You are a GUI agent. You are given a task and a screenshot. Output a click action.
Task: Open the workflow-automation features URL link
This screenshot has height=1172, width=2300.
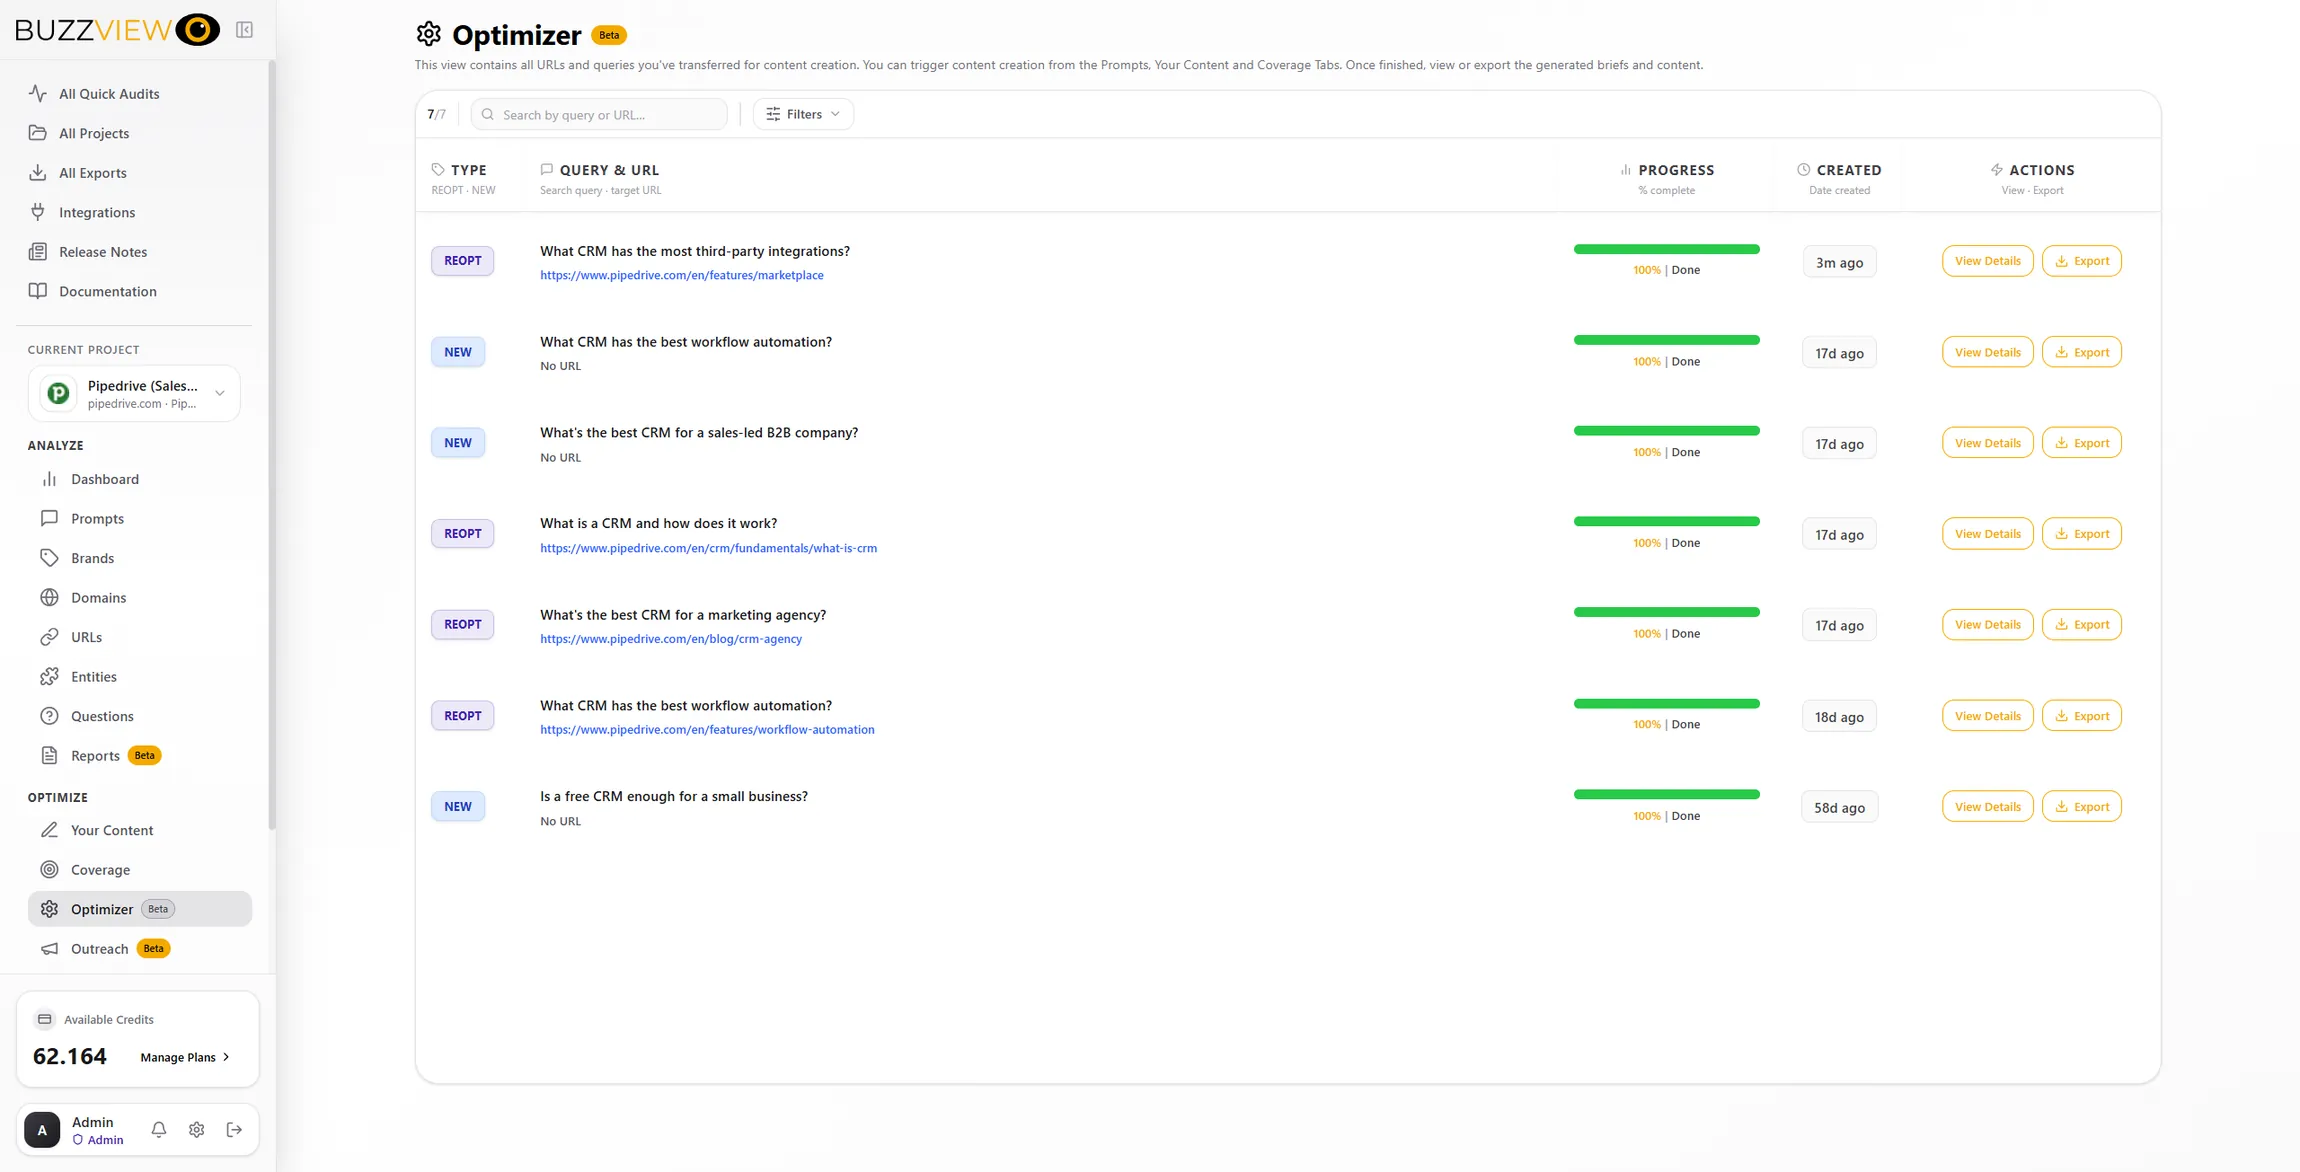707,730
